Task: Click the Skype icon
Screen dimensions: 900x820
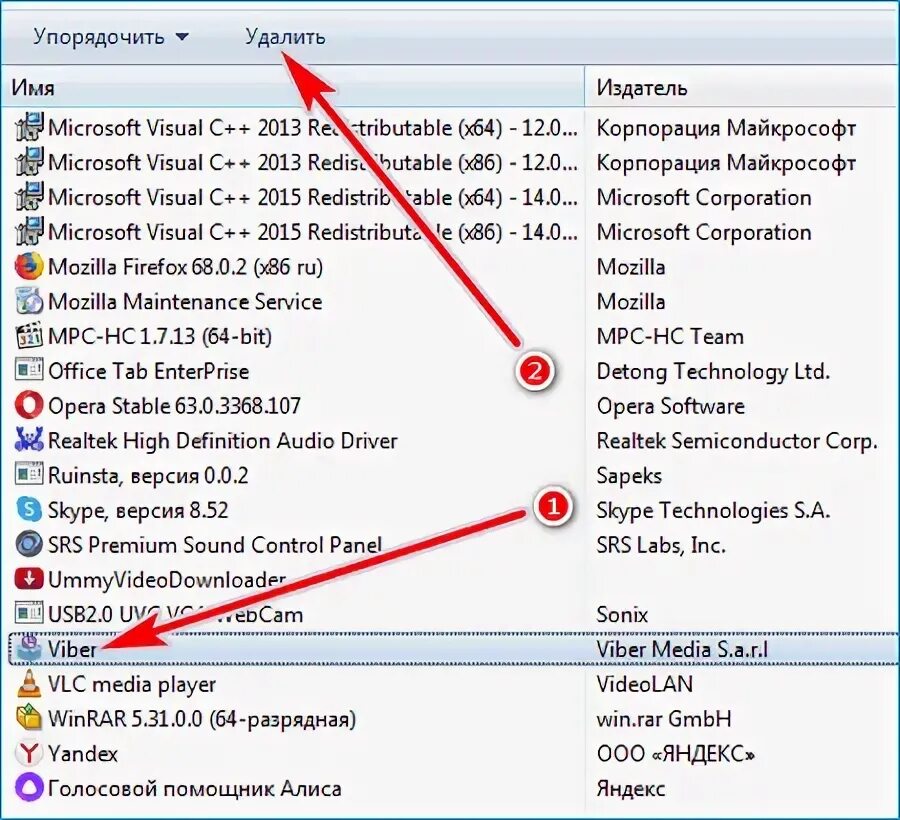Action: 29,510
